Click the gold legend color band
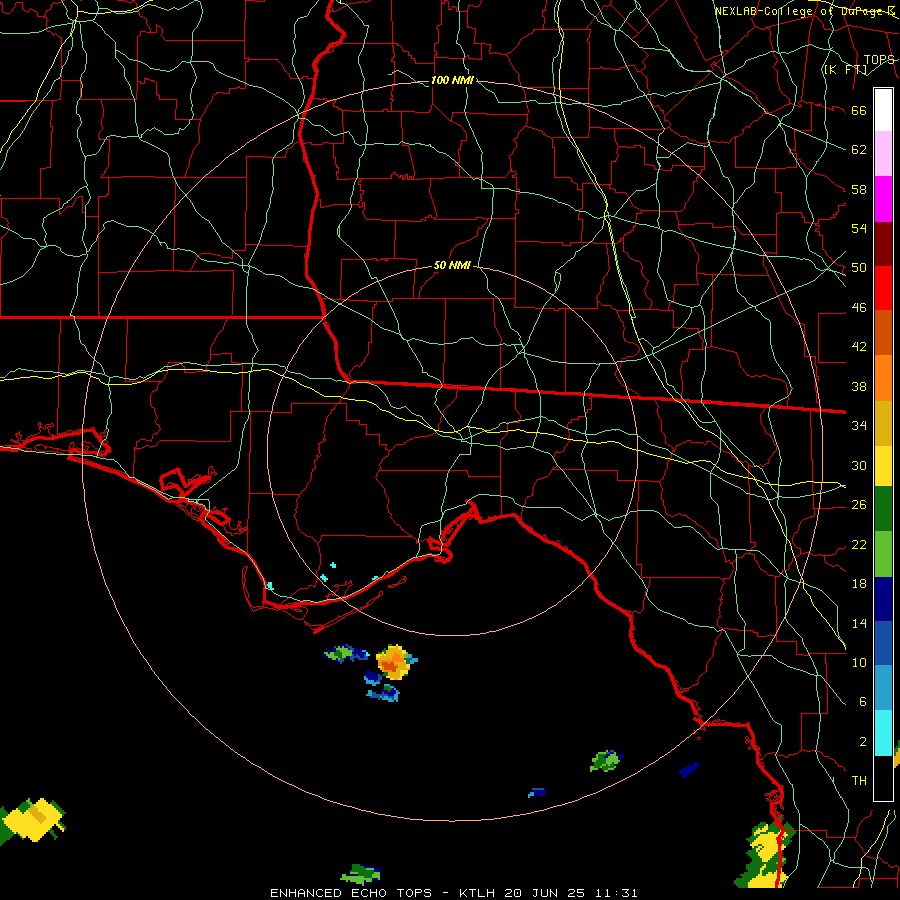Viewport: 900px width, 900px height. click(x=883, y=423)
